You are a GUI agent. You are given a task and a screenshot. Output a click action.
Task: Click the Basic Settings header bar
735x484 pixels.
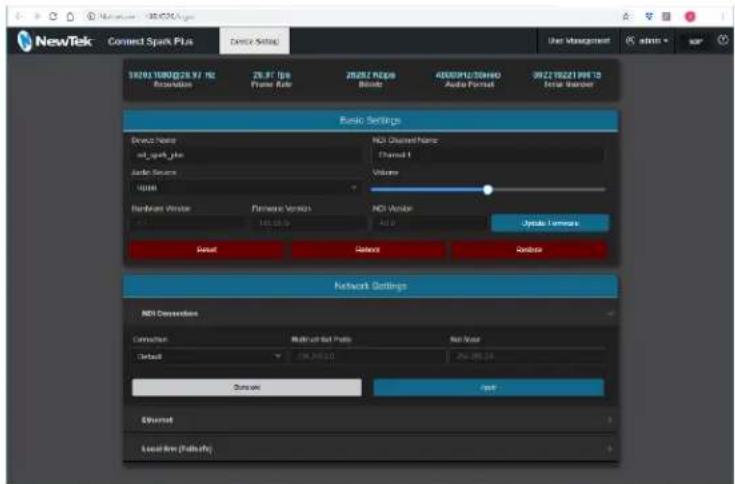370,120
